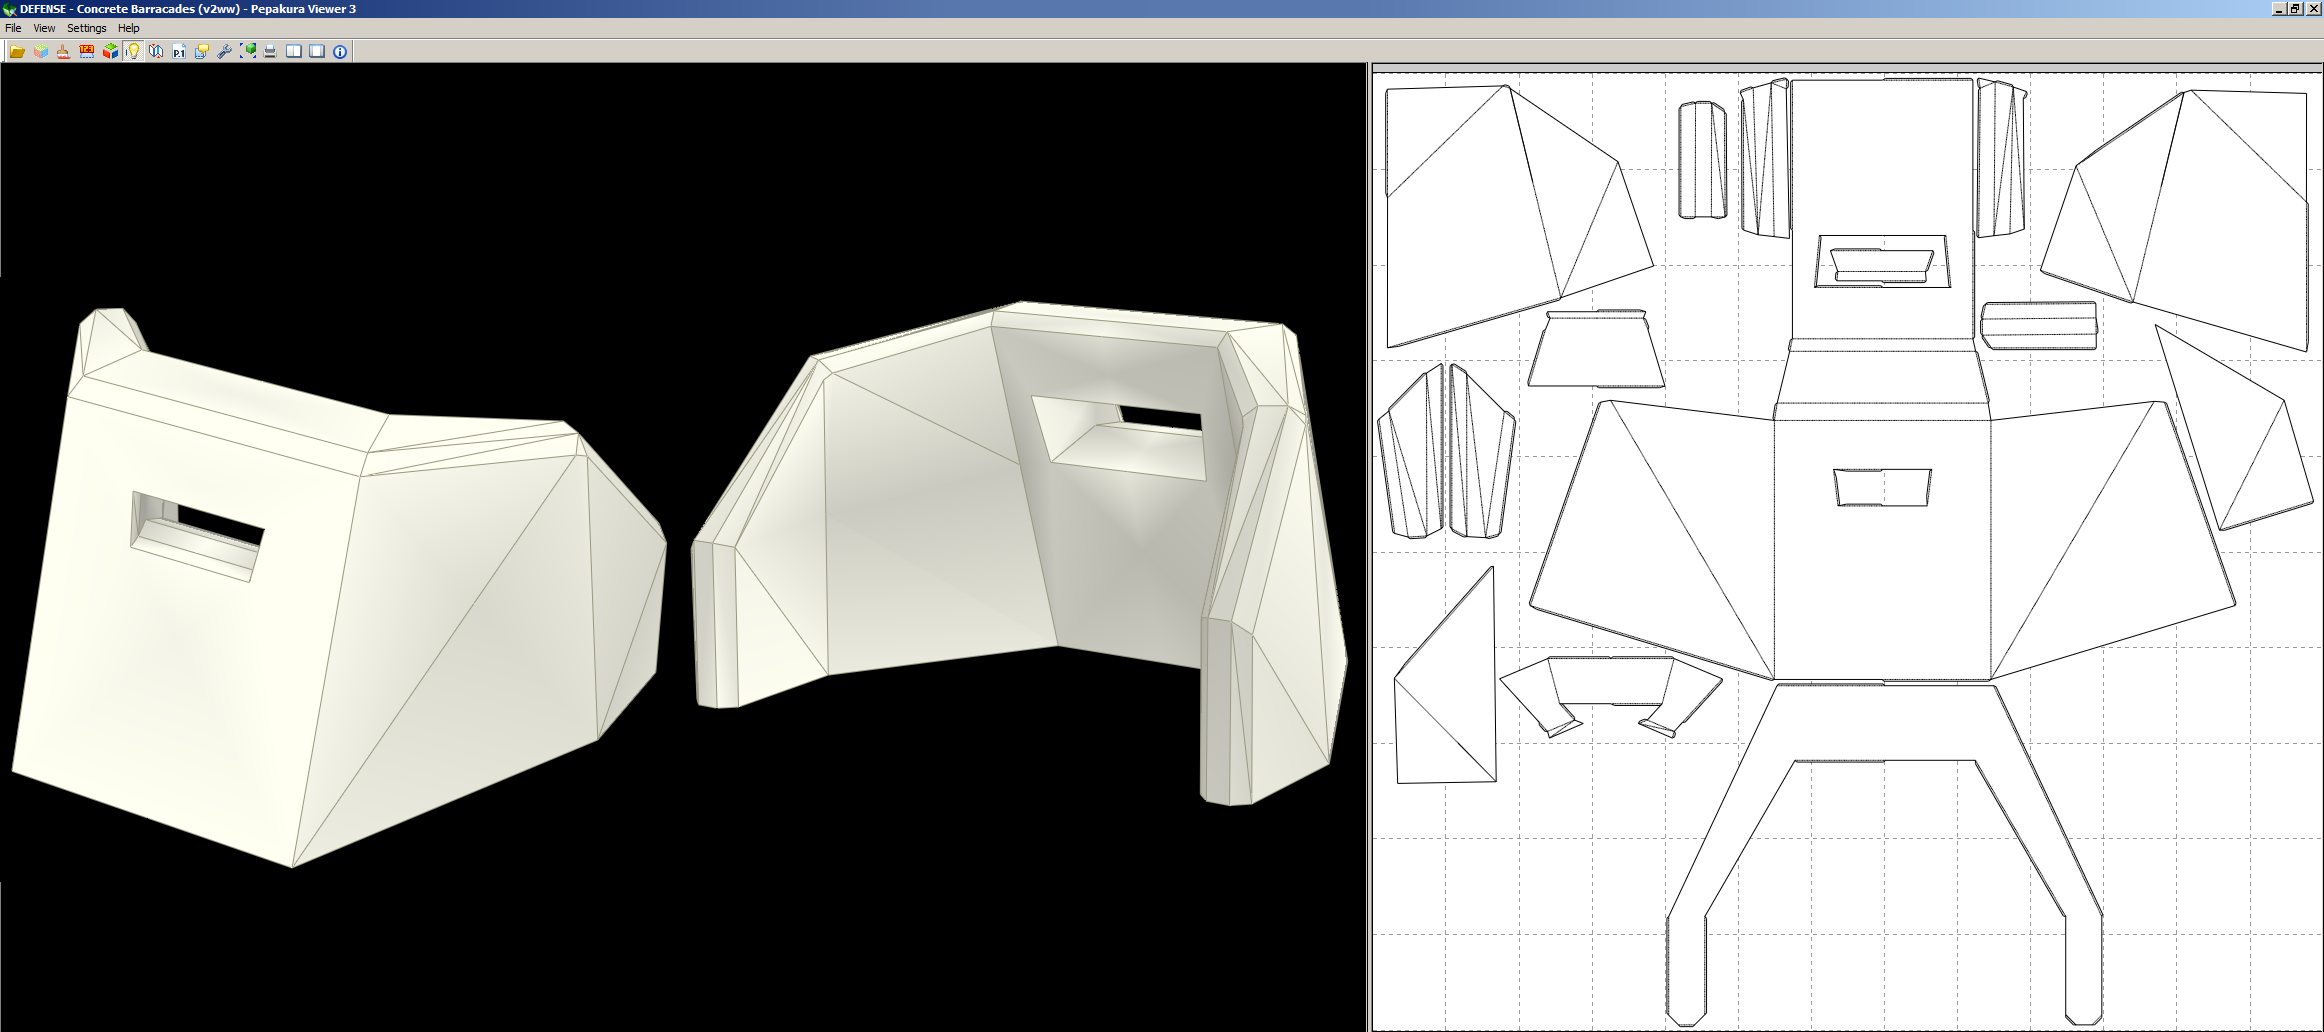This screenshot has height=1032, width=2324.
Task: Open the Help menu
Action: [x=129, y=28]
